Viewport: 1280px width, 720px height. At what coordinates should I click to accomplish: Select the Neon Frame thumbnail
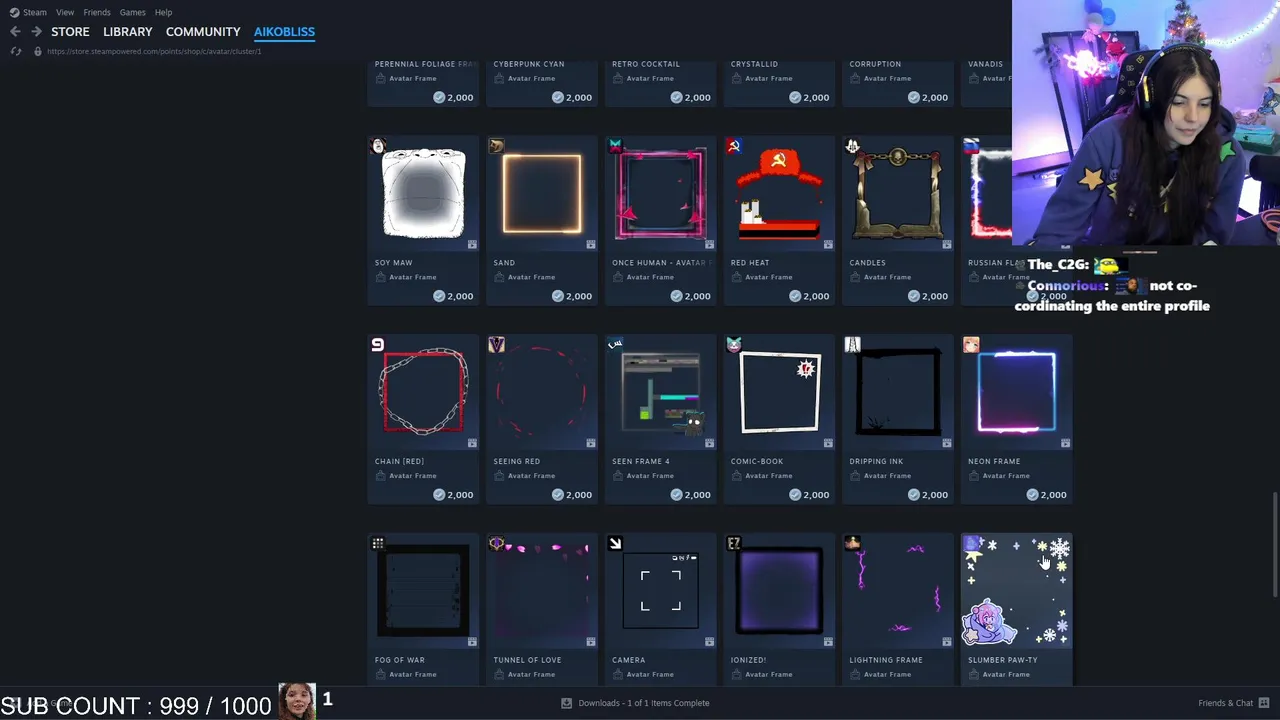tap(1016, 392)
